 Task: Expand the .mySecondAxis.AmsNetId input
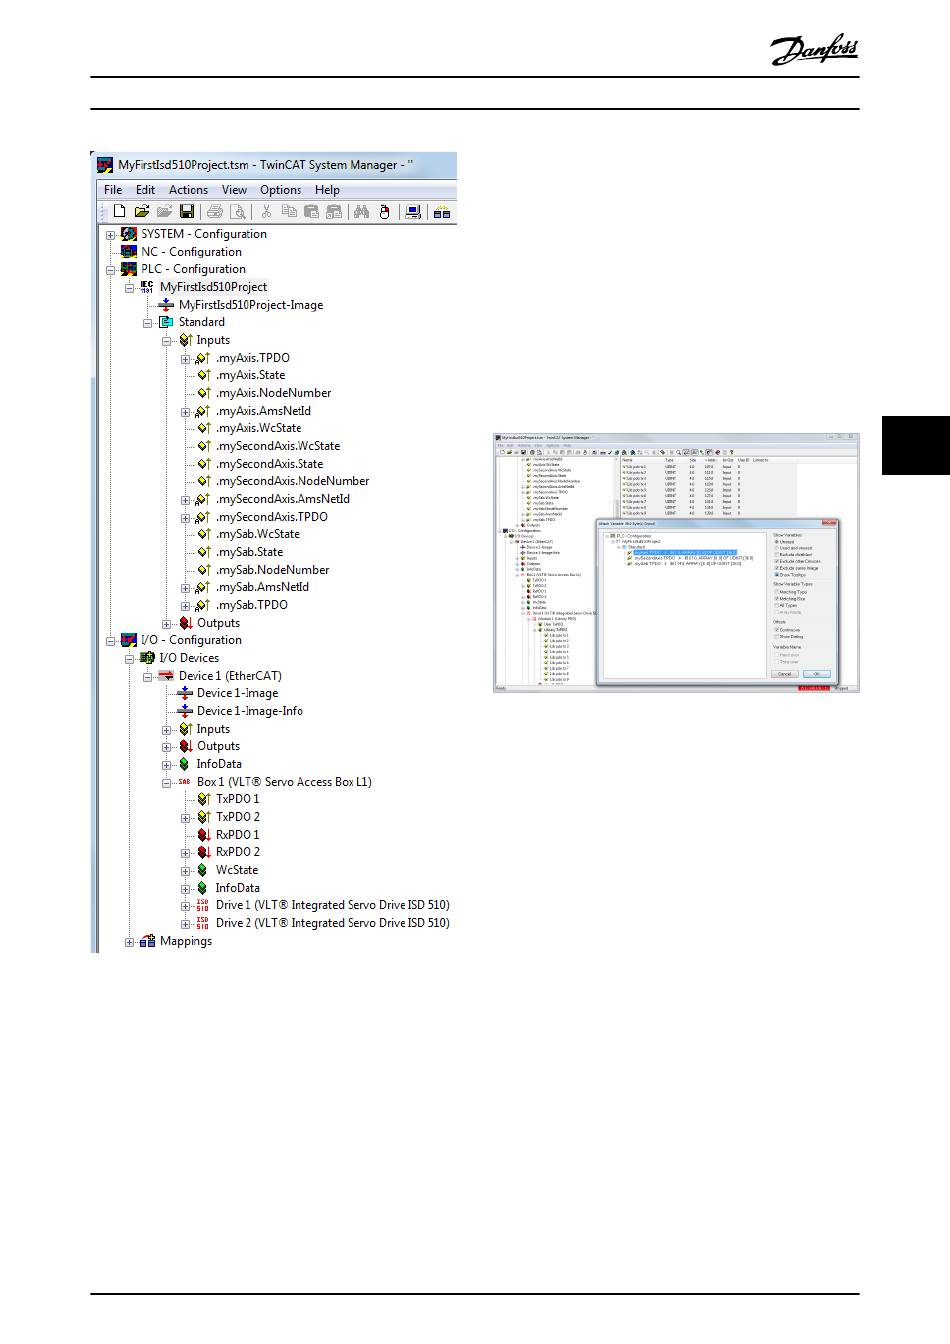pyautogui.click(x=185, y=500)
